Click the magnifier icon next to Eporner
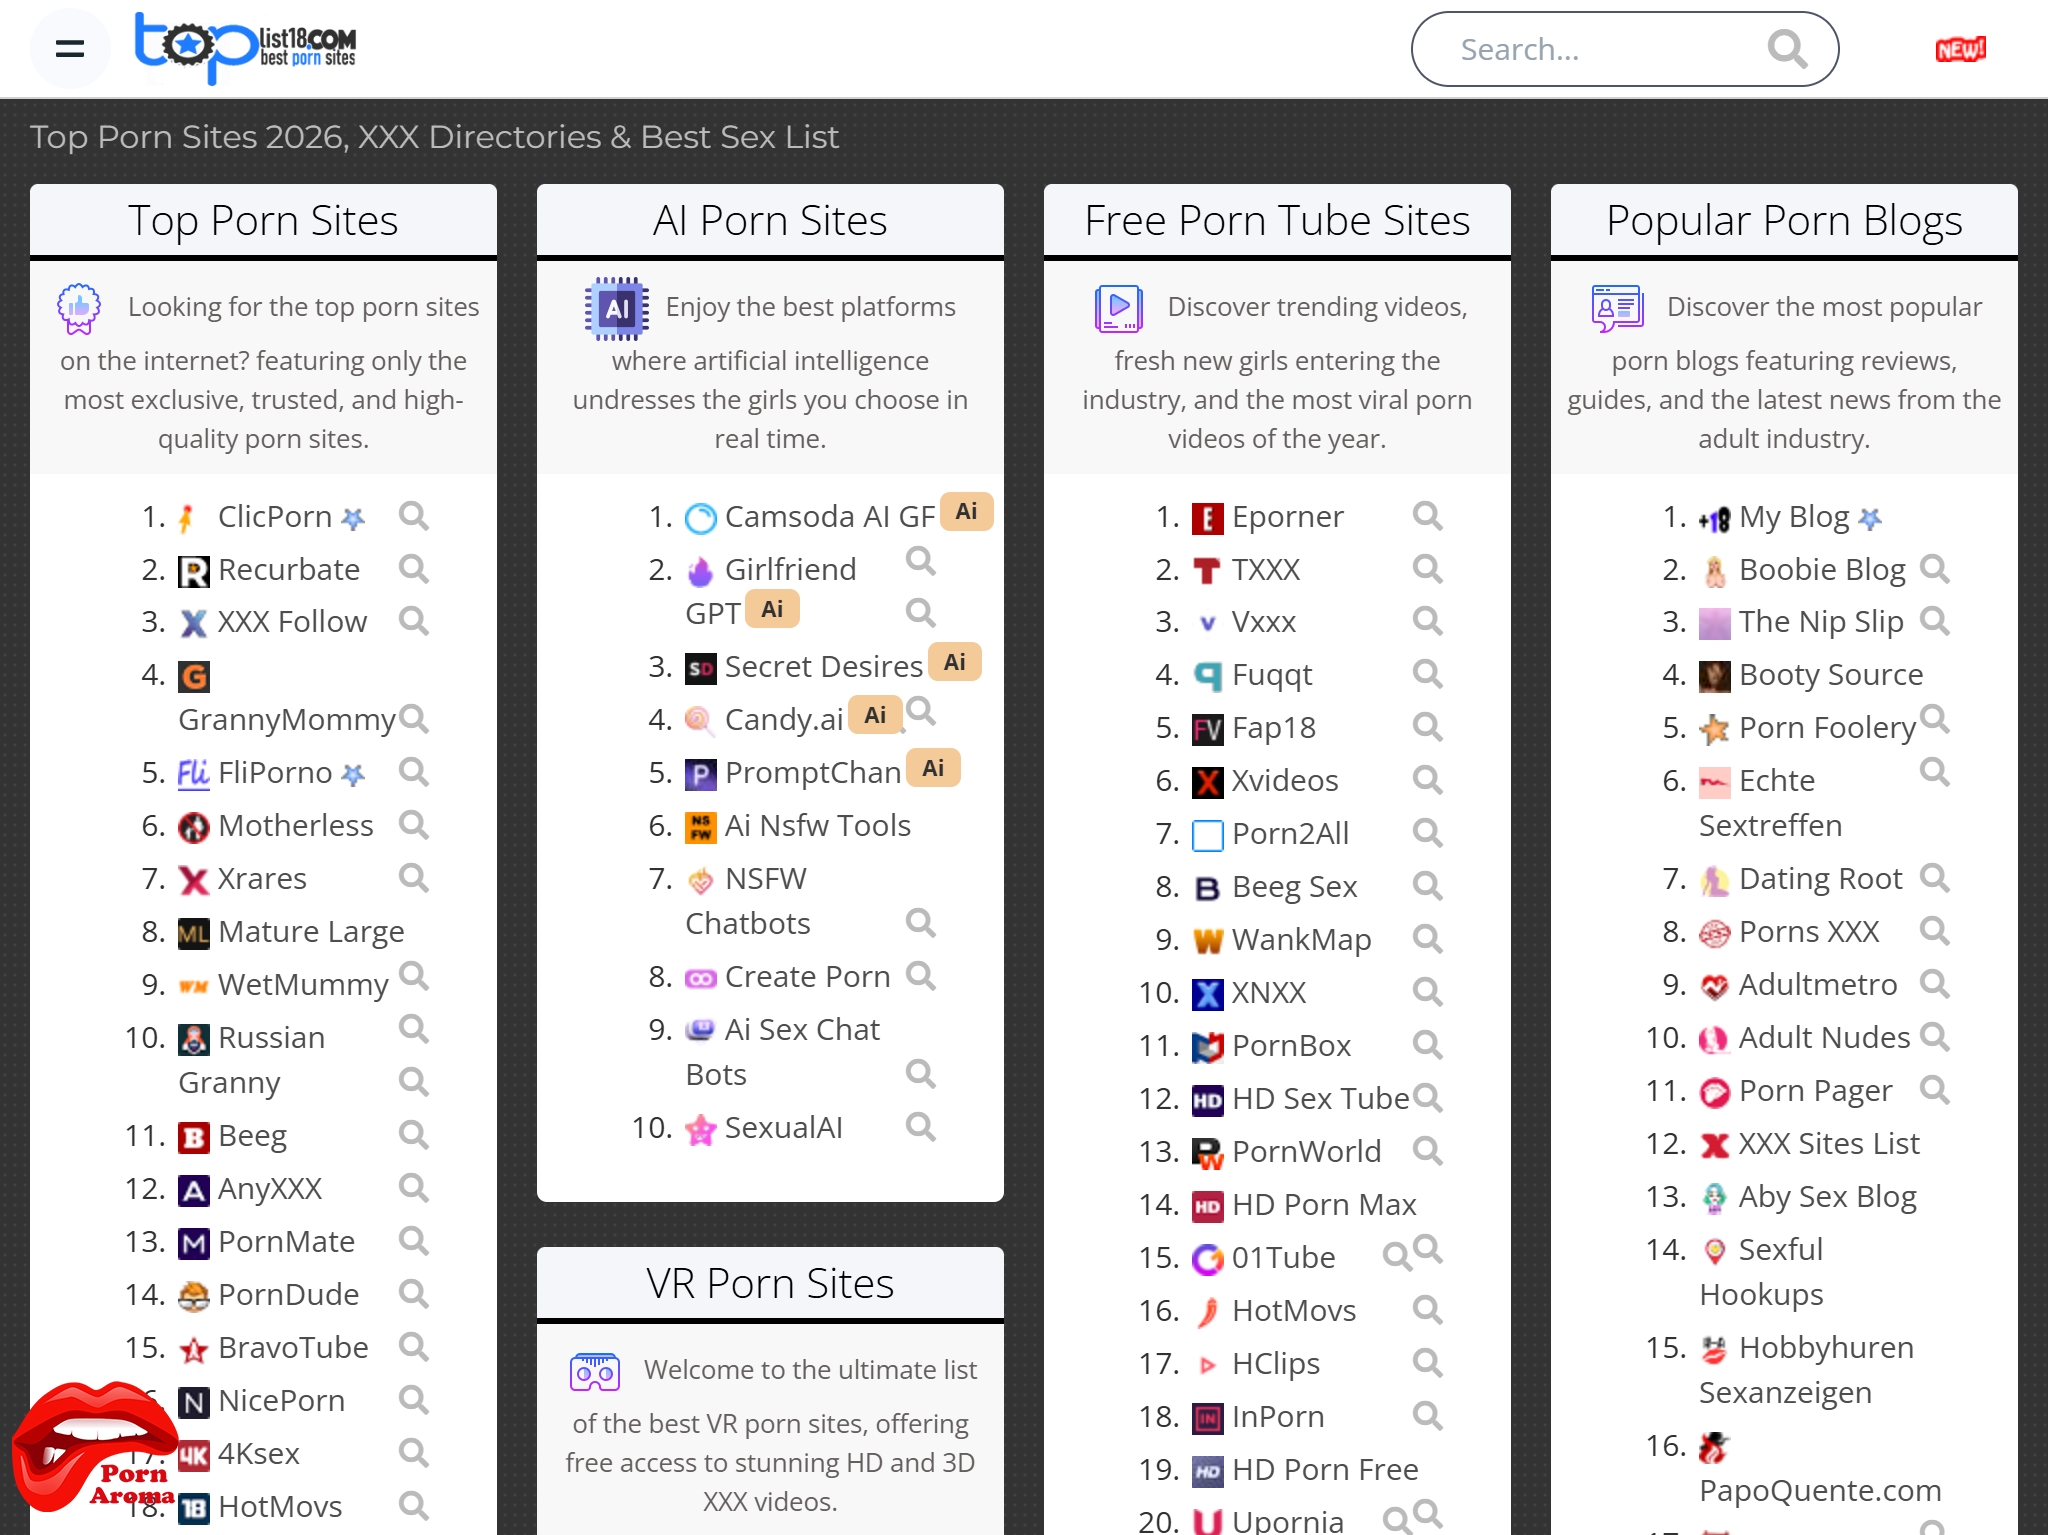This screenshot has height=1535, width=2048. [x=1427, y=516]
